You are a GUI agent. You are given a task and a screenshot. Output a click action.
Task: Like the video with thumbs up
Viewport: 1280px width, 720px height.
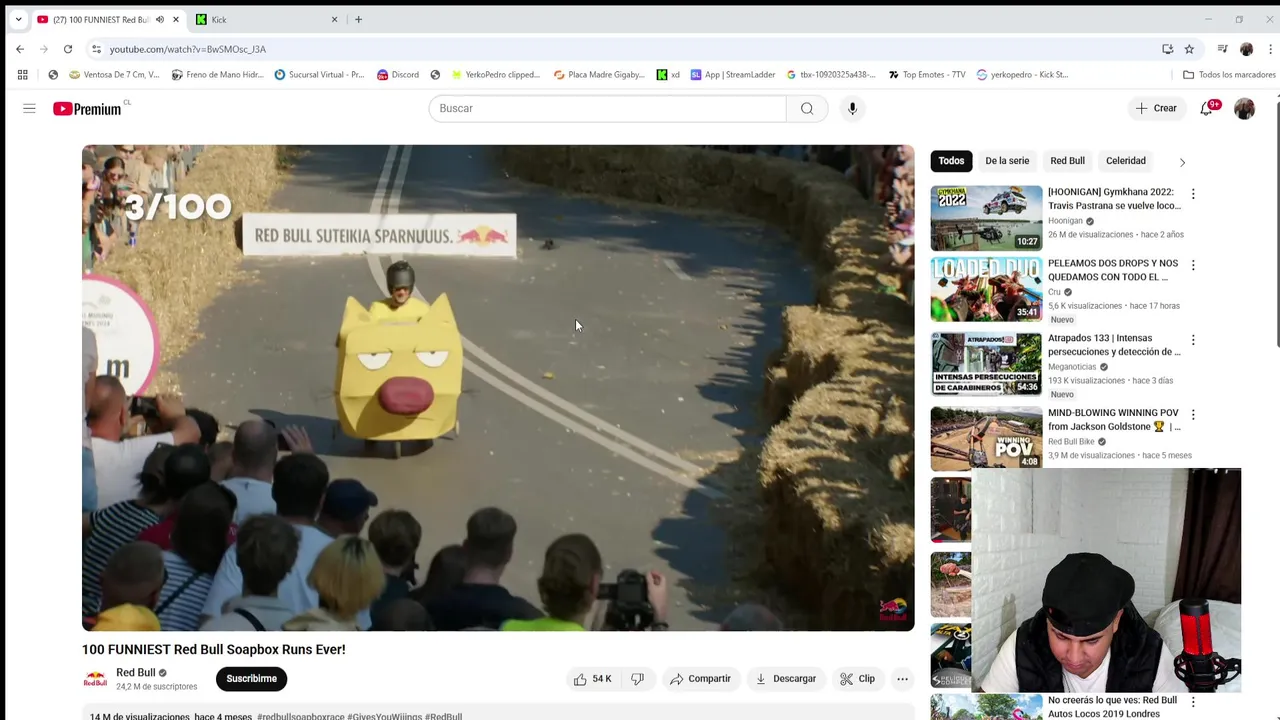pyautogui.click(x=591, y=679)
